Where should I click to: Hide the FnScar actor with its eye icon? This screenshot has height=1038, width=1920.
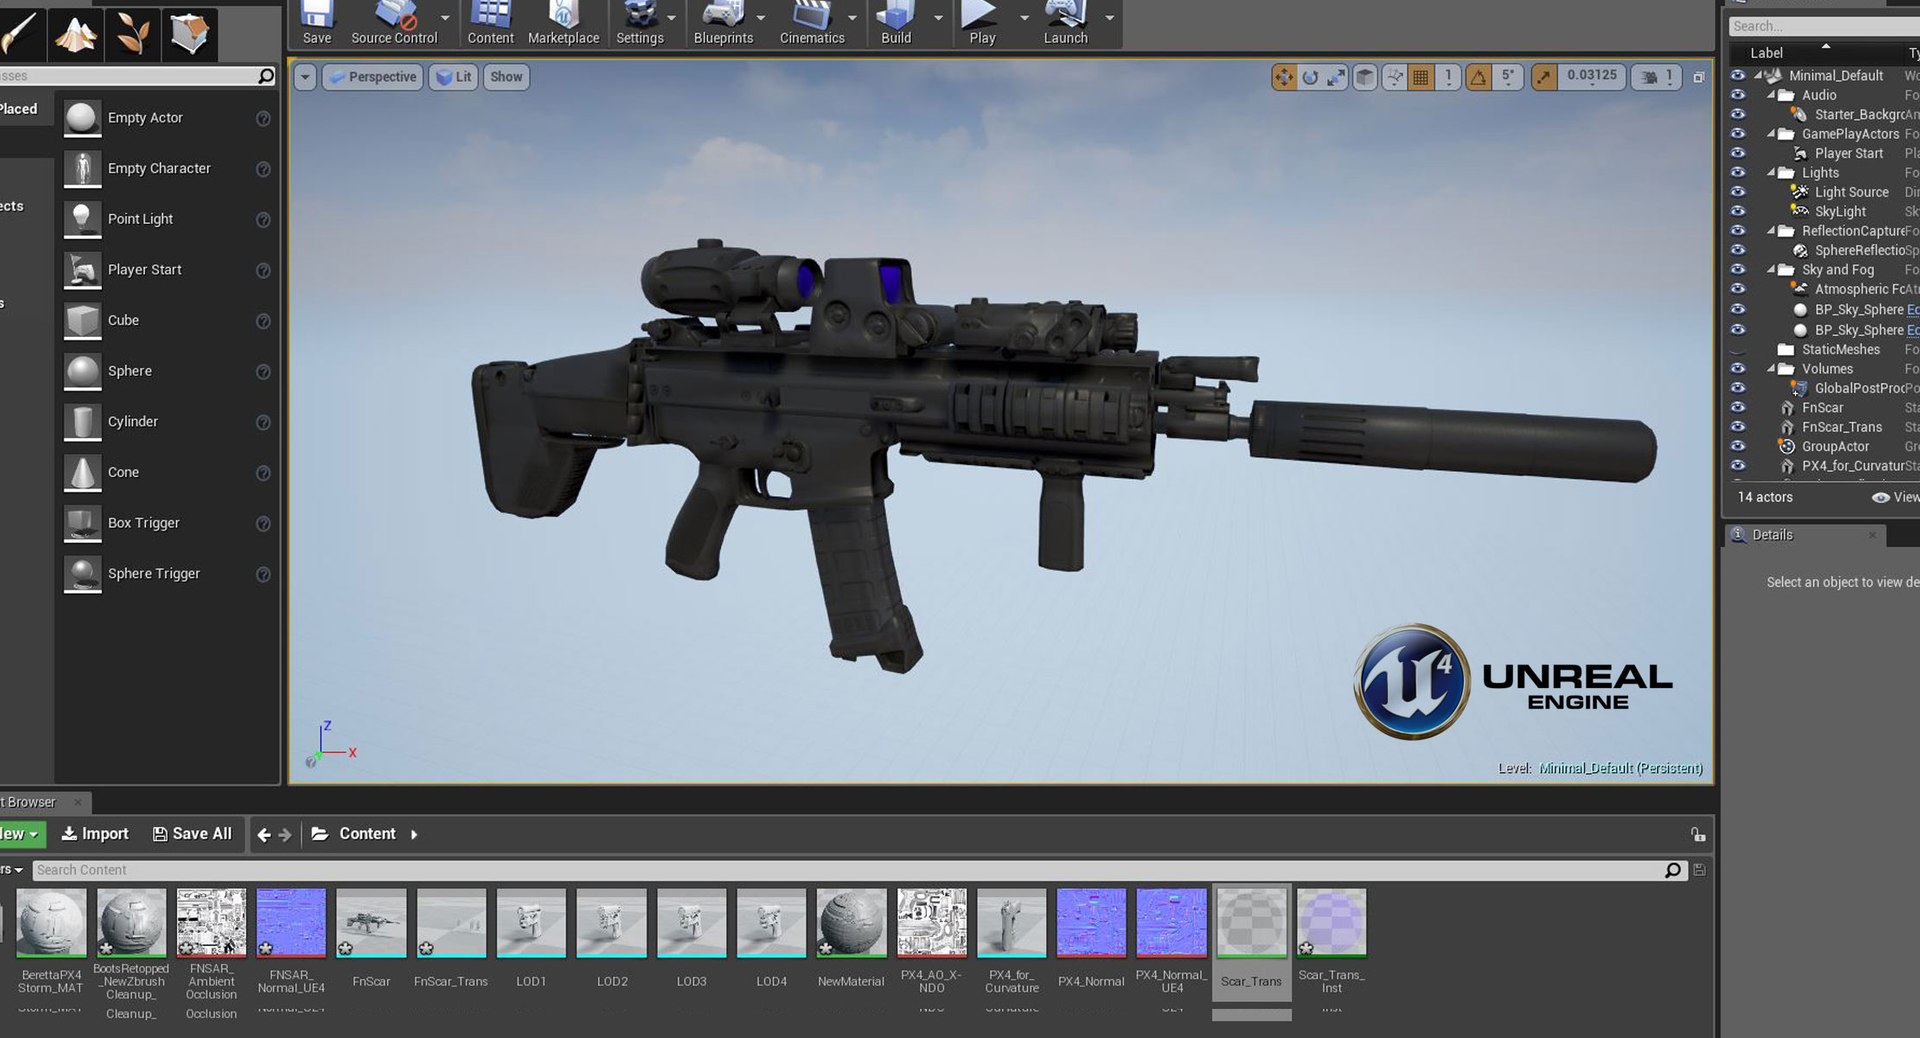point(1738,407)
